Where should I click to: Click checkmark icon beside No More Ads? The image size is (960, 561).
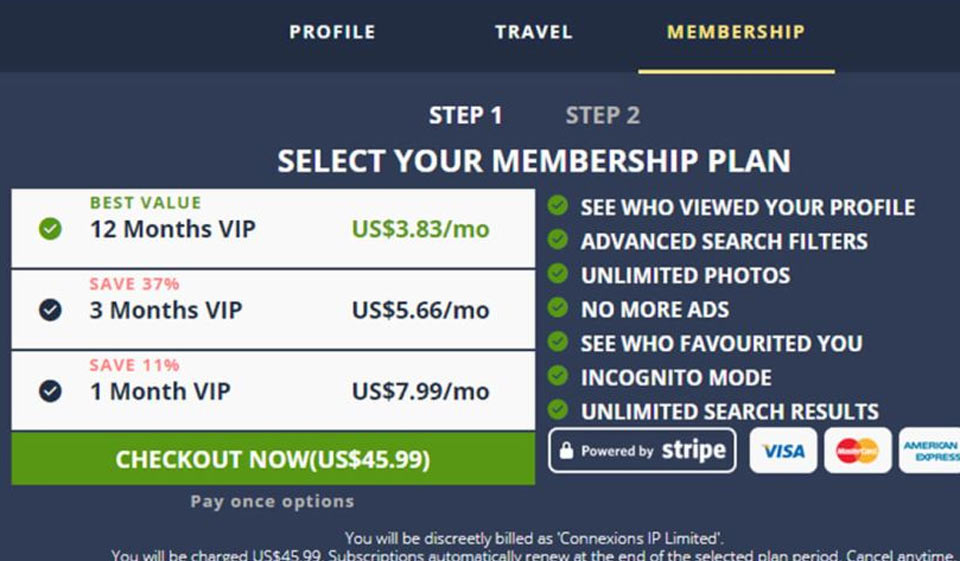click(x=559, y=308)
